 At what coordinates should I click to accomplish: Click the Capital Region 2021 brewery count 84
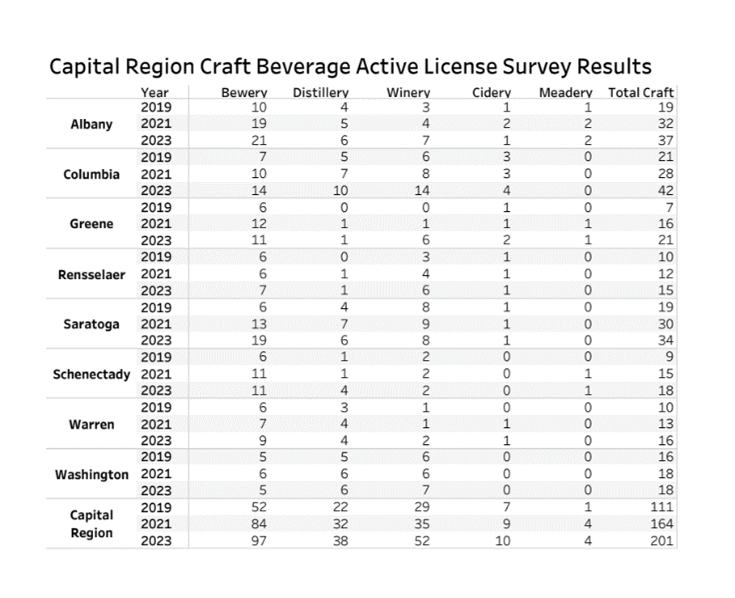click(x=257, y=524)
